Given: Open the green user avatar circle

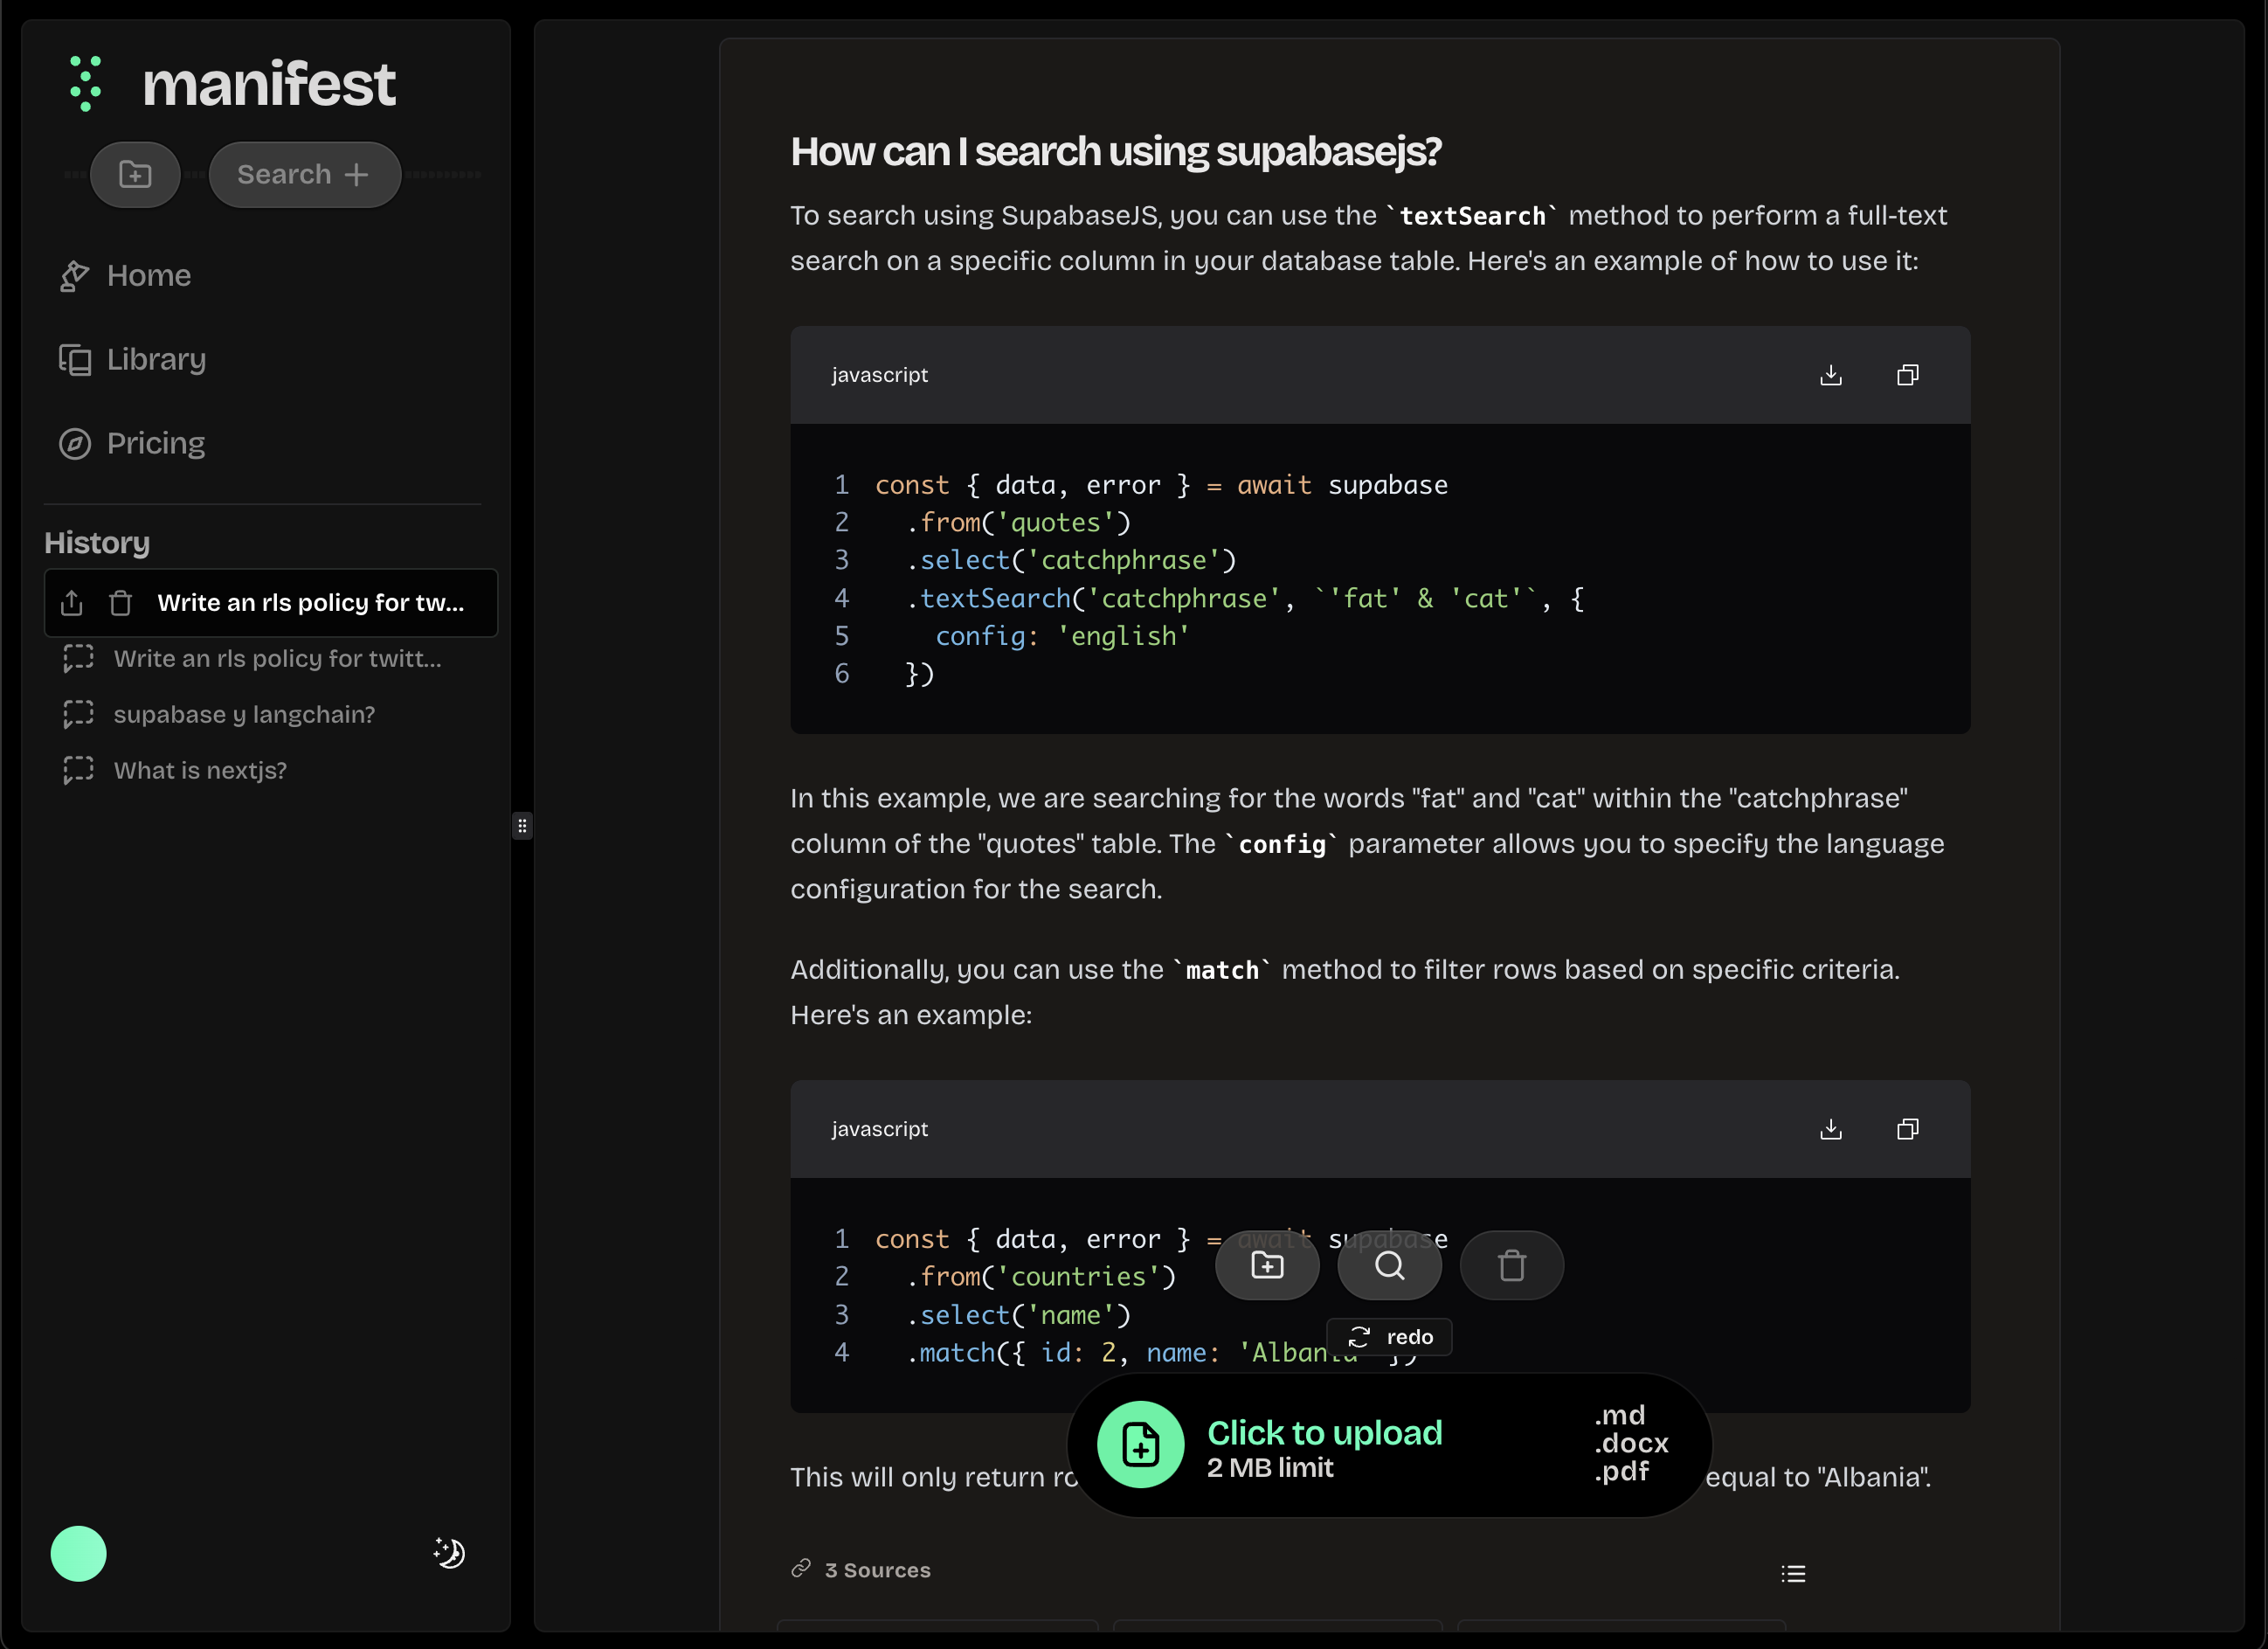Looking at the screenshot, I should point(78,1553).
